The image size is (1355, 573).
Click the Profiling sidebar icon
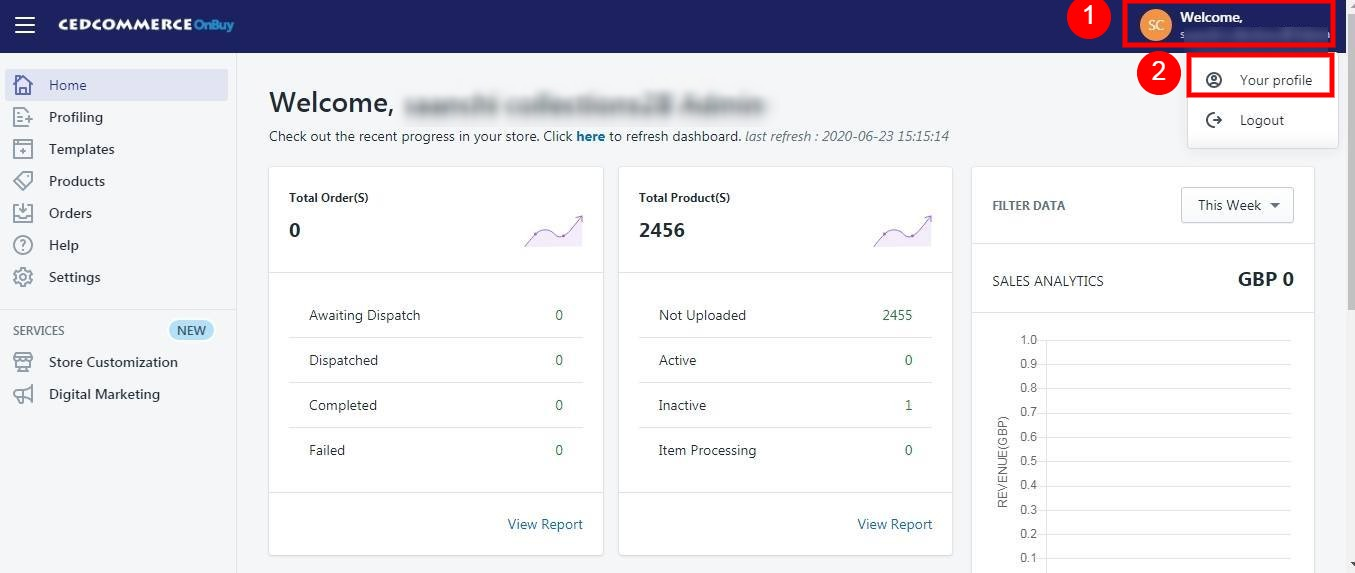(x=23, y=117)
